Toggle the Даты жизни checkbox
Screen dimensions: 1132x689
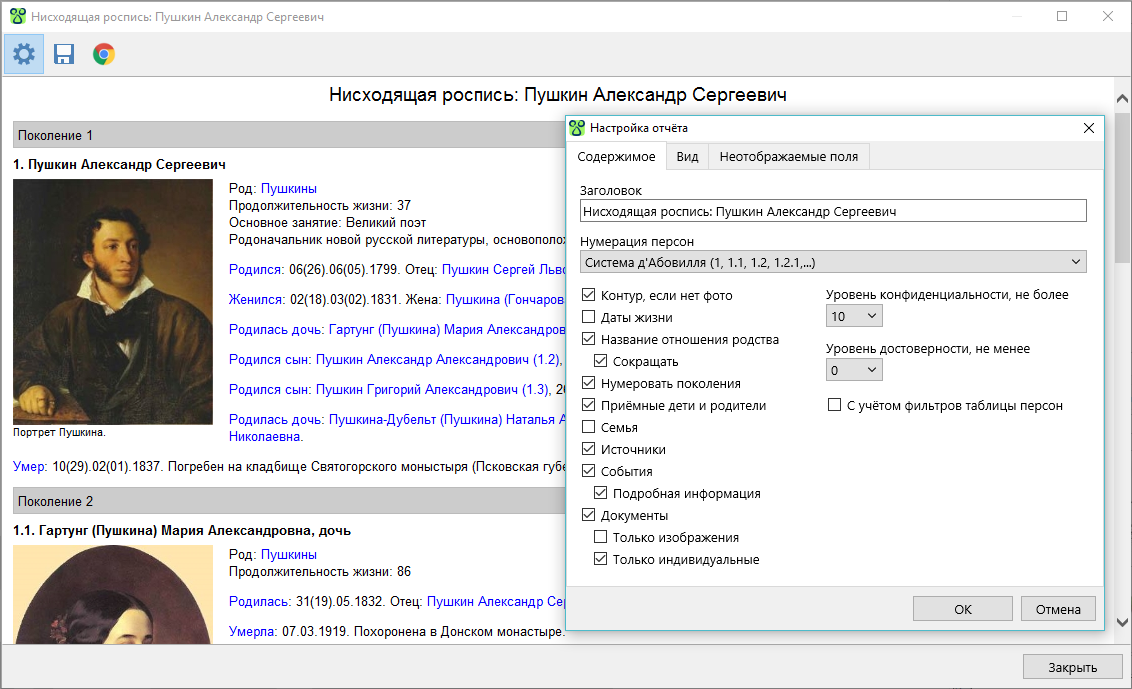point(588,318)
